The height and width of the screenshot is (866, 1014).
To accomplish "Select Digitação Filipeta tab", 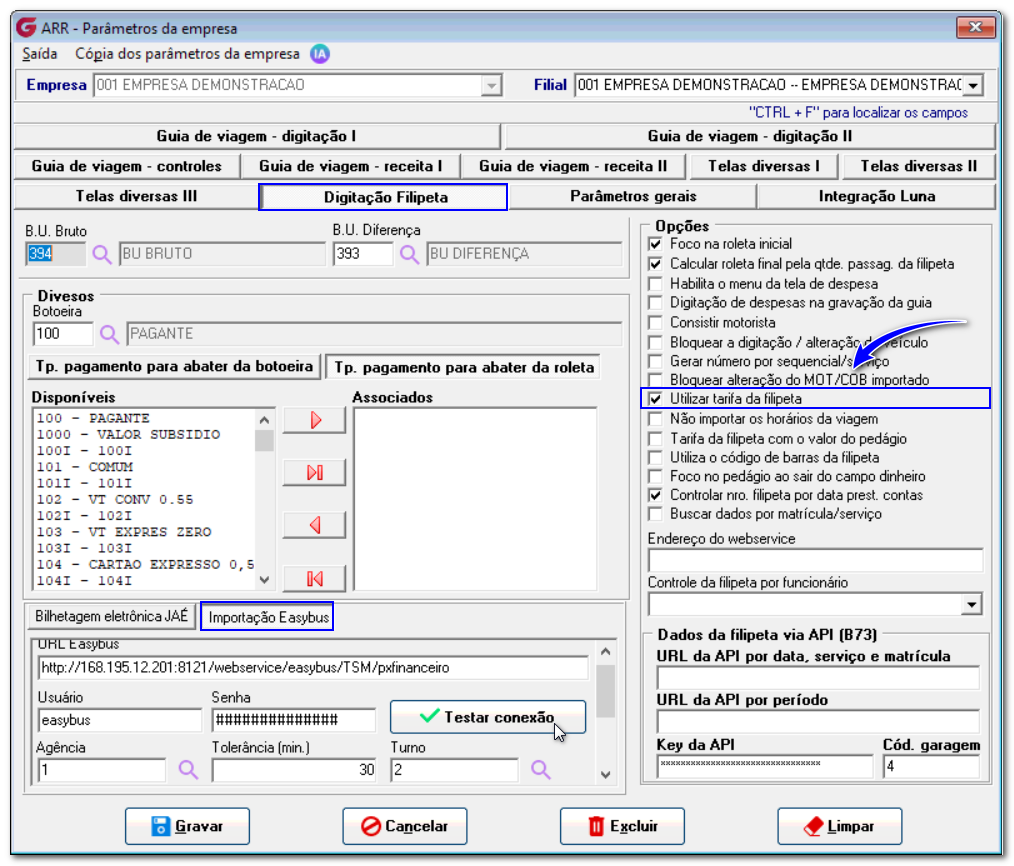I will point(383,197).
